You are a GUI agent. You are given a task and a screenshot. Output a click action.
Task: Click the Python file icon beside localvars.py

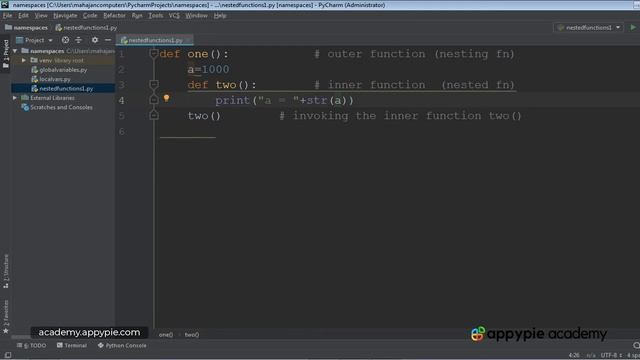point(35,79)
